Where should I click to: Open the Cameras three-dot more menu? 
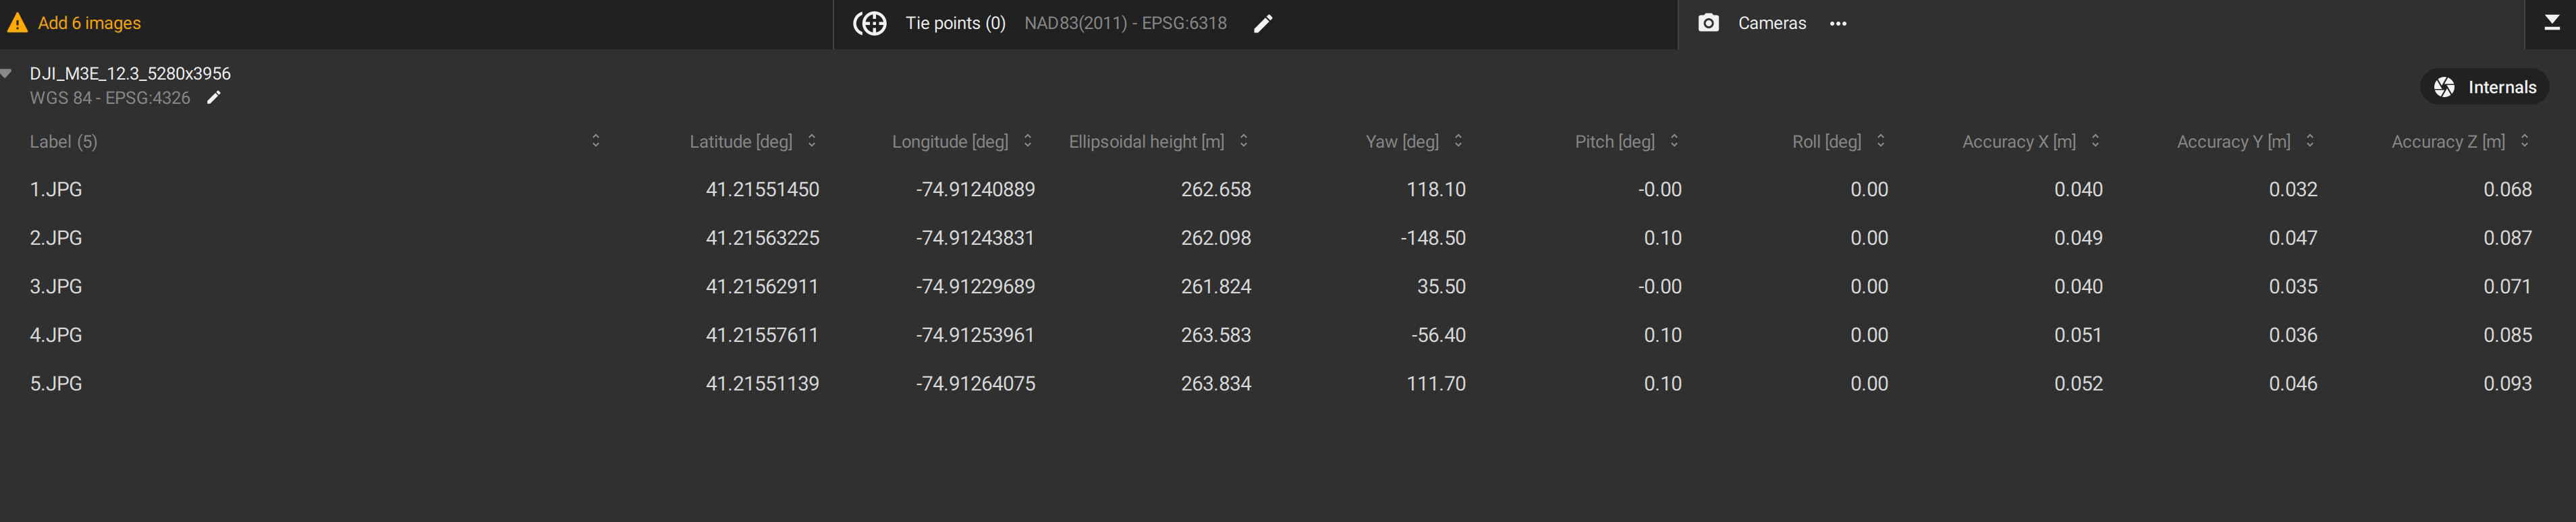tap(1838, 23)
